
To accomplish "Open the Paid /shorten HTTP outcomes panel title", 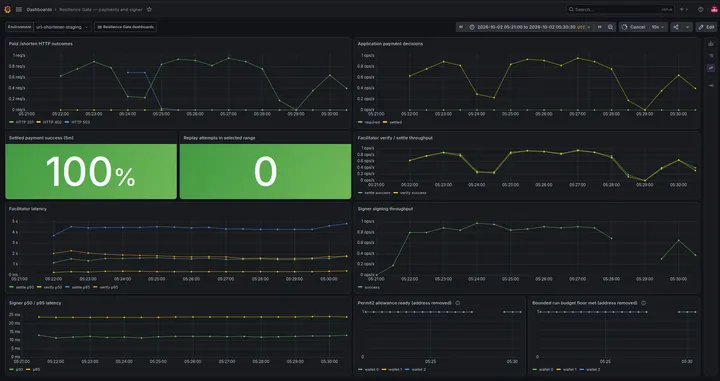I will click(41, 44).
